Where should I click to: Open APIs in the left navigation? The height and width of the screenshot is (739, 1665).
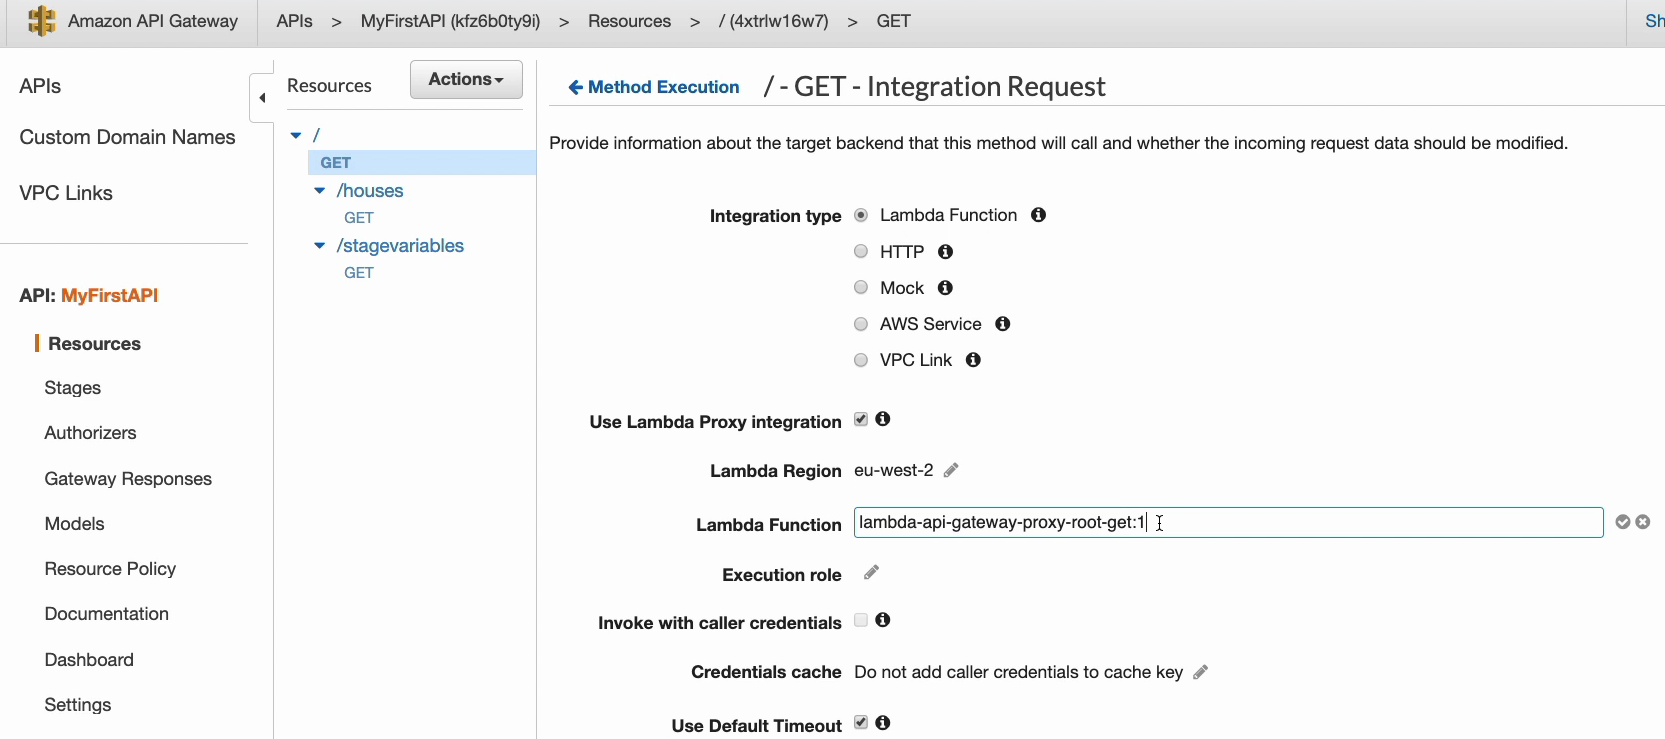40,86
